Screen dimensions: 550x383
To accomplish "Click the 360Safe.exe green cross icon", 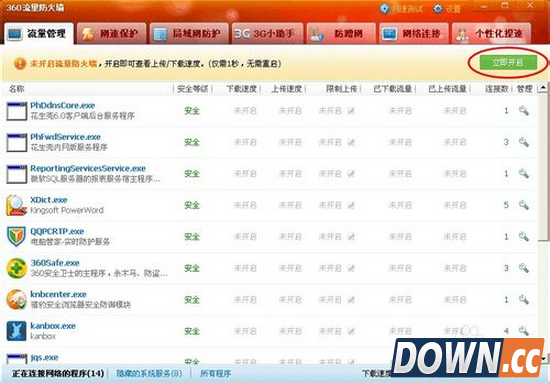I will (16, 268).
